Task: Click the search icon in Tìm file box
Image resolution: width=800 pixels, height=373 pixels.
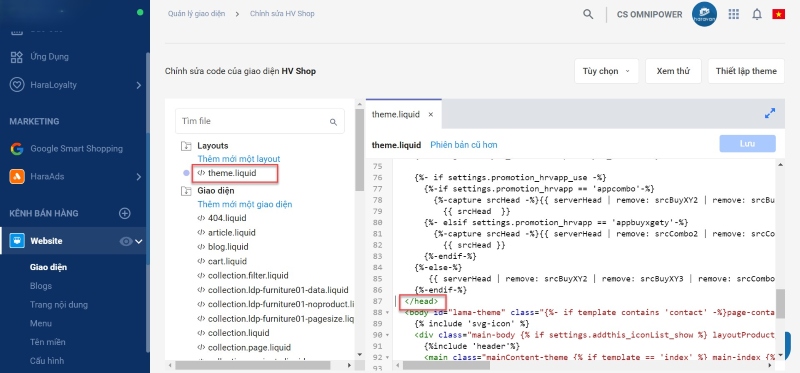Action: 333,121
